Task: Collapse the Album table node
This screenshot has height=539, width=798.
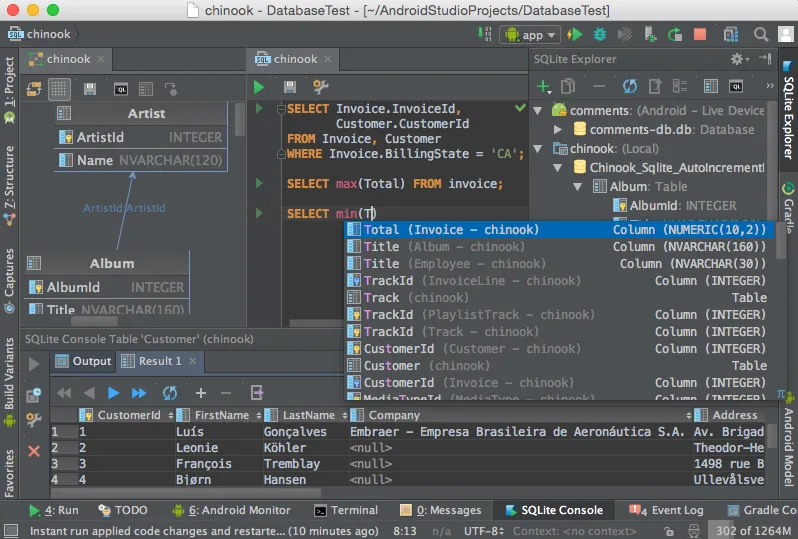Action: 577,187
